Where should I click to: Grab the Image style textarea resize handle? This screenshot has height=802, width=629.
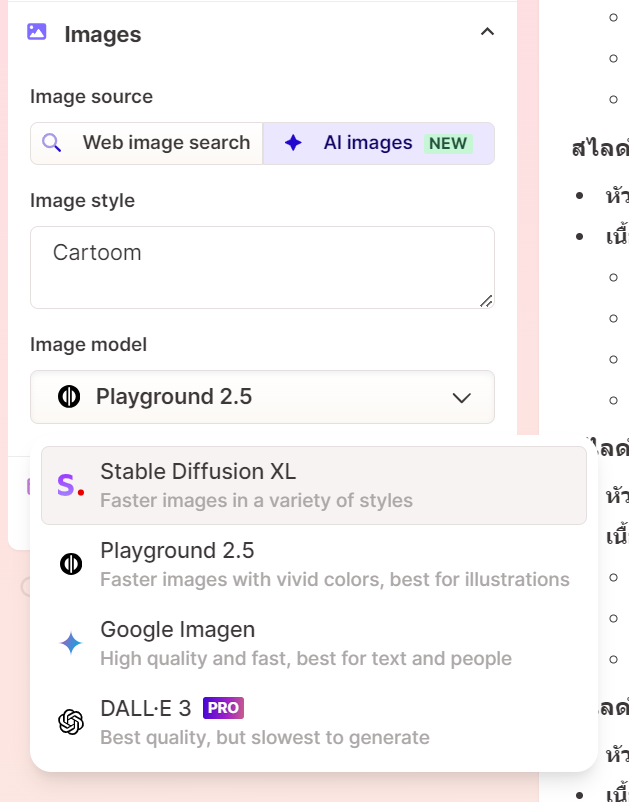coord(486,301)
